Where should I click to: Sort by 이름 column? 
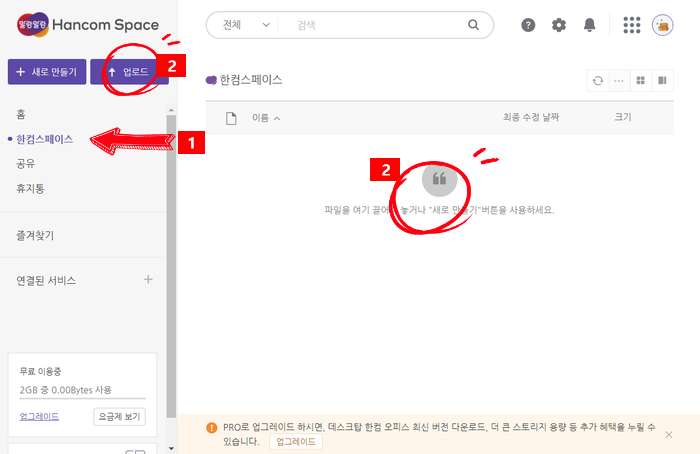click(266, 118)
